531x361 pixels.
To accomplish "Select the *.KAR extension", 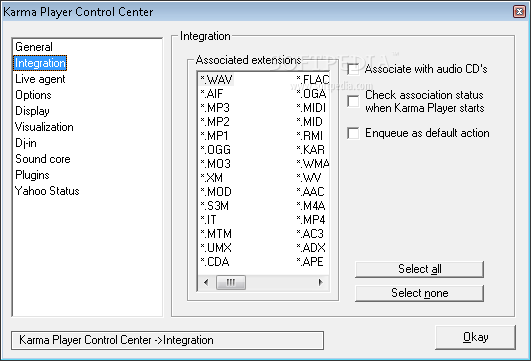I will (x=311, y=150).
